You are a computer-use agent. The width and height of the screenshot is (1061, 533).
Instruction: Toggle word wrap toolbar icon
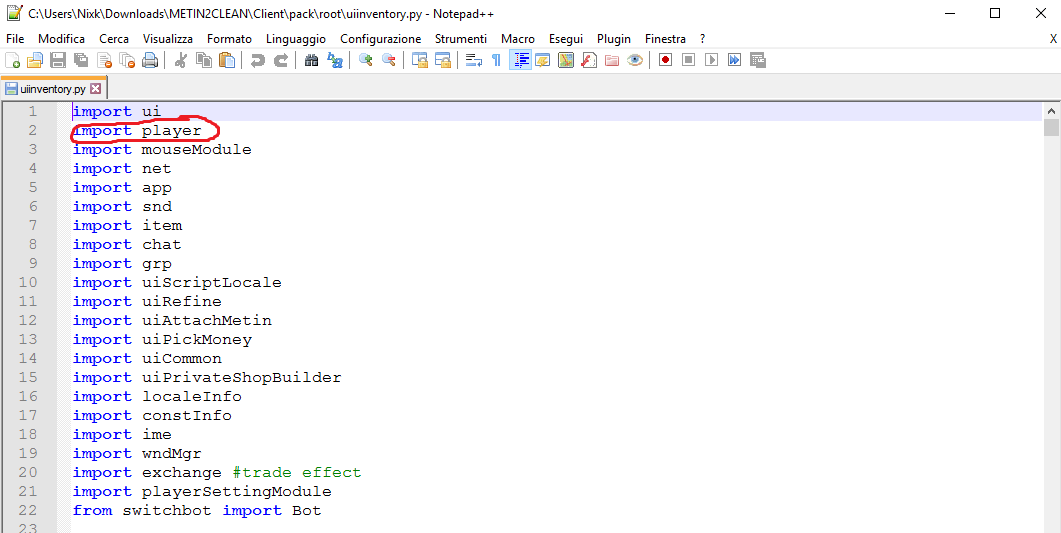tap(474, 60)
